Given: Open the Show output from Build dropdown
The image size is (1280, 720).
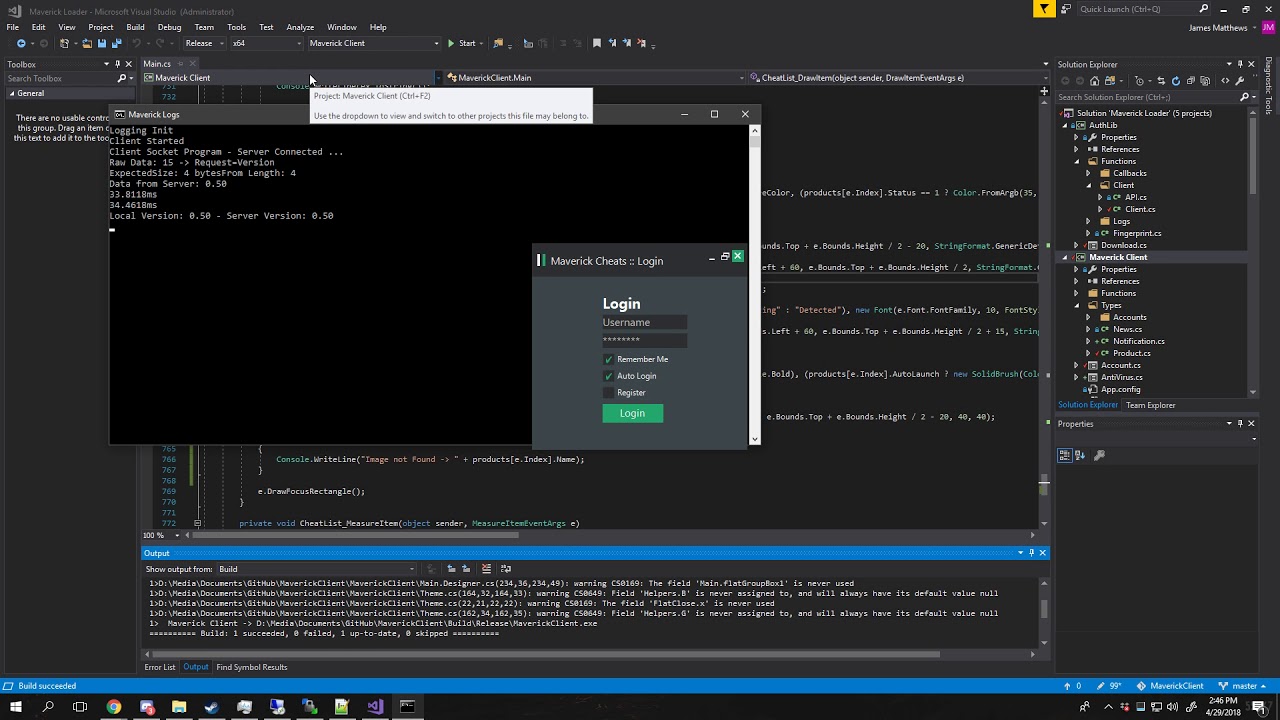Looking at the screenshot, I should pos(316,569).
